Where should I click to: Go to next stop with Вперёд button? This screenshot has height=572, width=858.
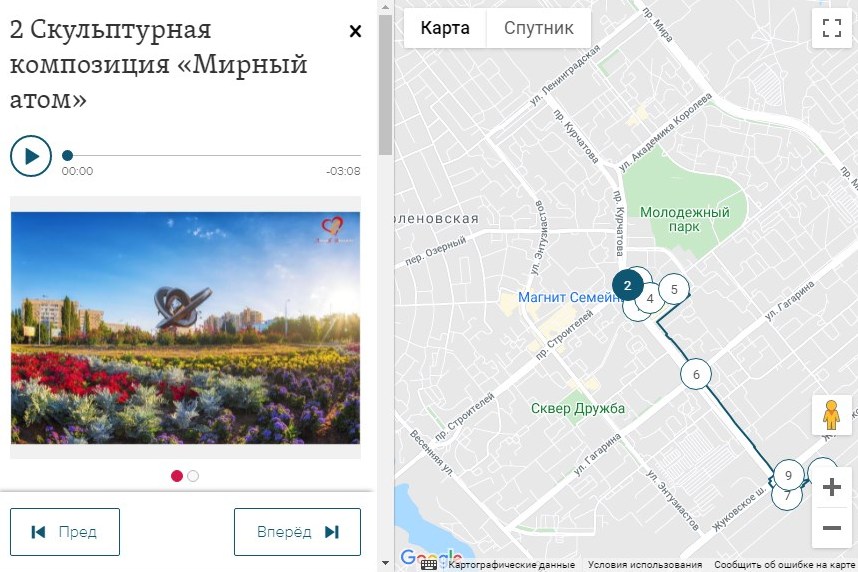click(x=298, y=532)
